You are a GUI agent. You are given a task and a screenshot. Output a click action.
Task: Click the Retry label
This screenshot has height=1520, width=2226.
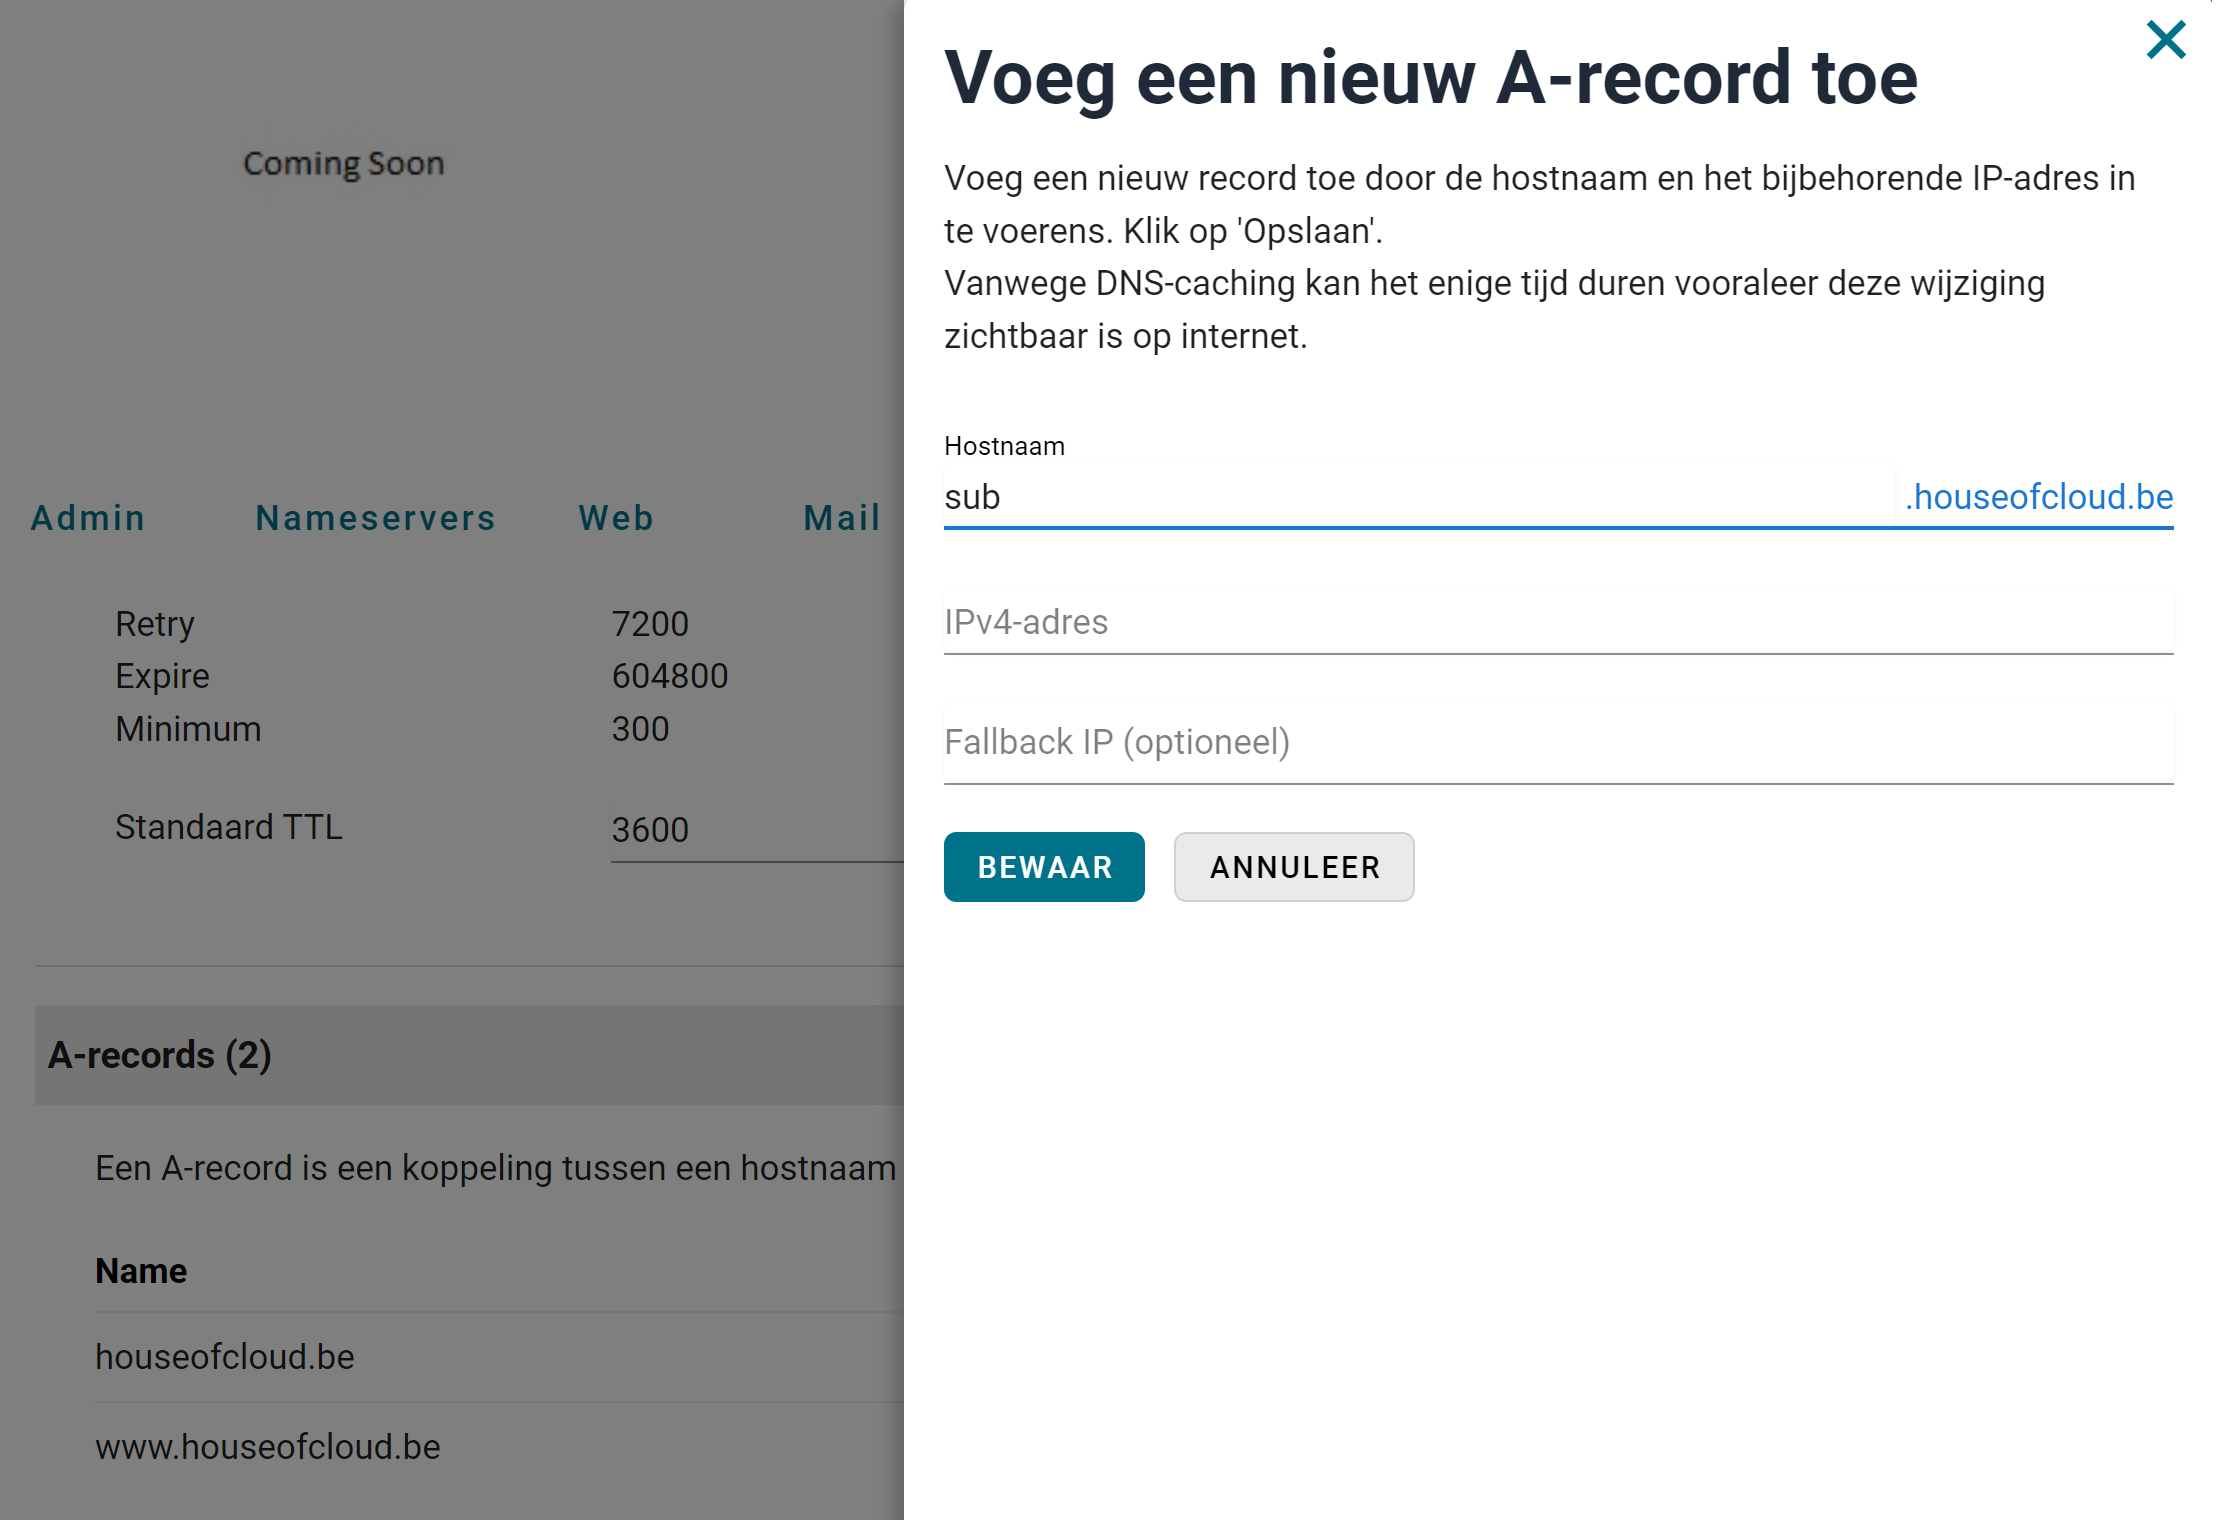tap(154, 624)
